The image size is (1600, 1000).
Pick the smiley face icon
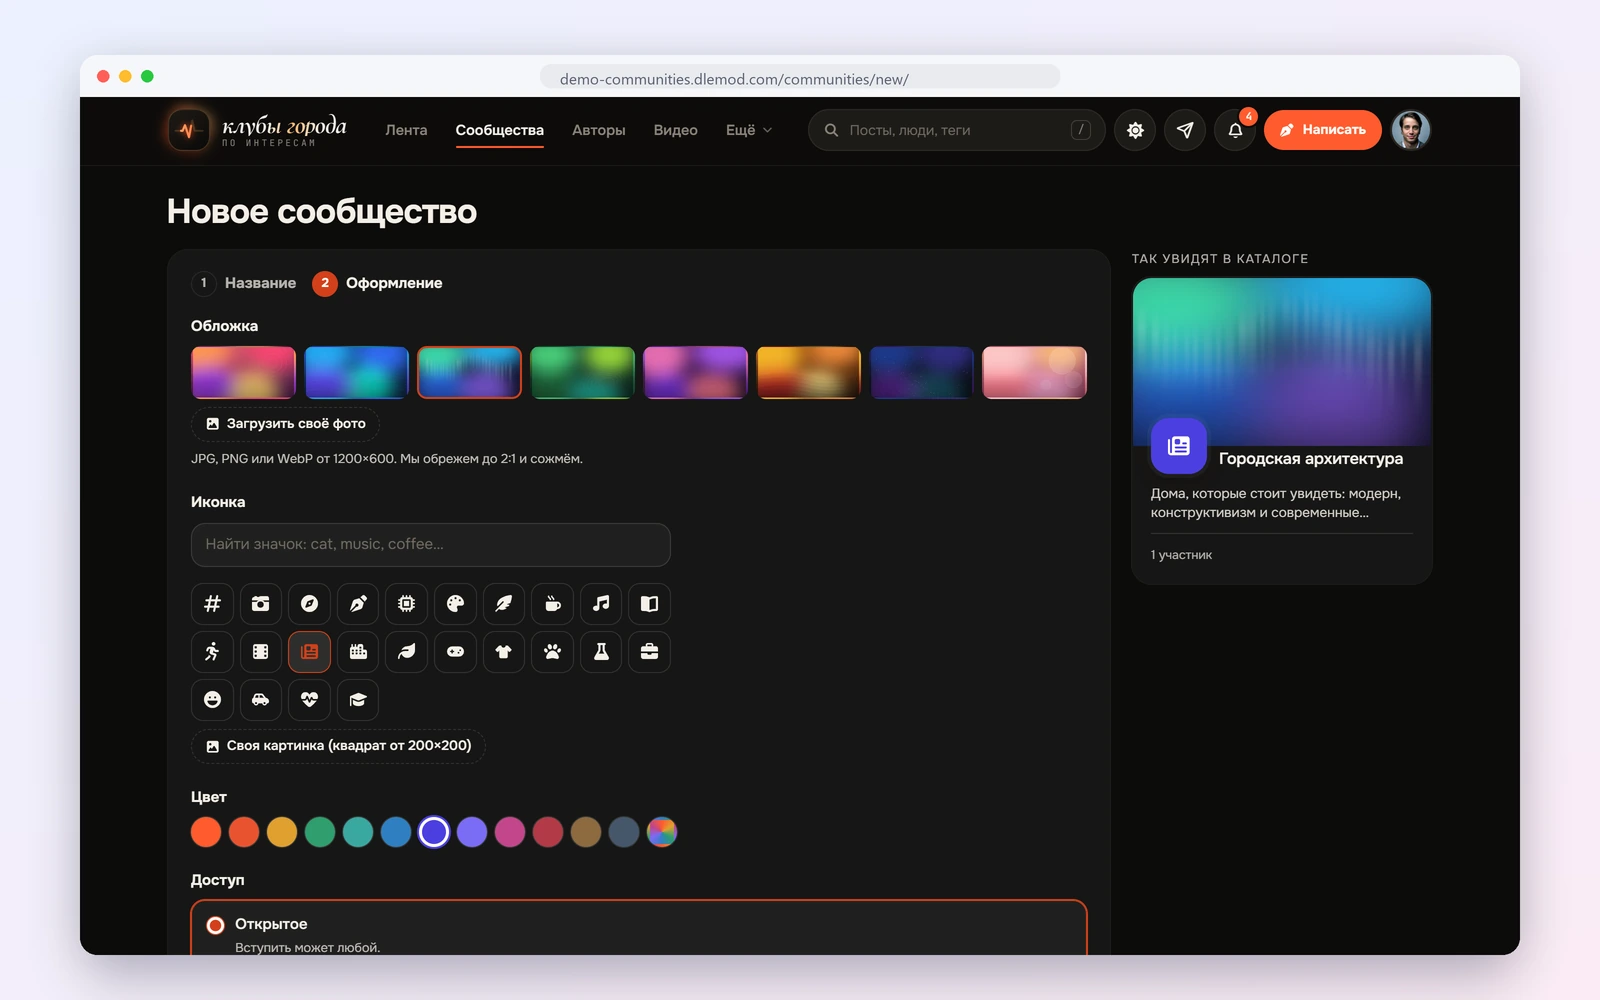(212, 700)
